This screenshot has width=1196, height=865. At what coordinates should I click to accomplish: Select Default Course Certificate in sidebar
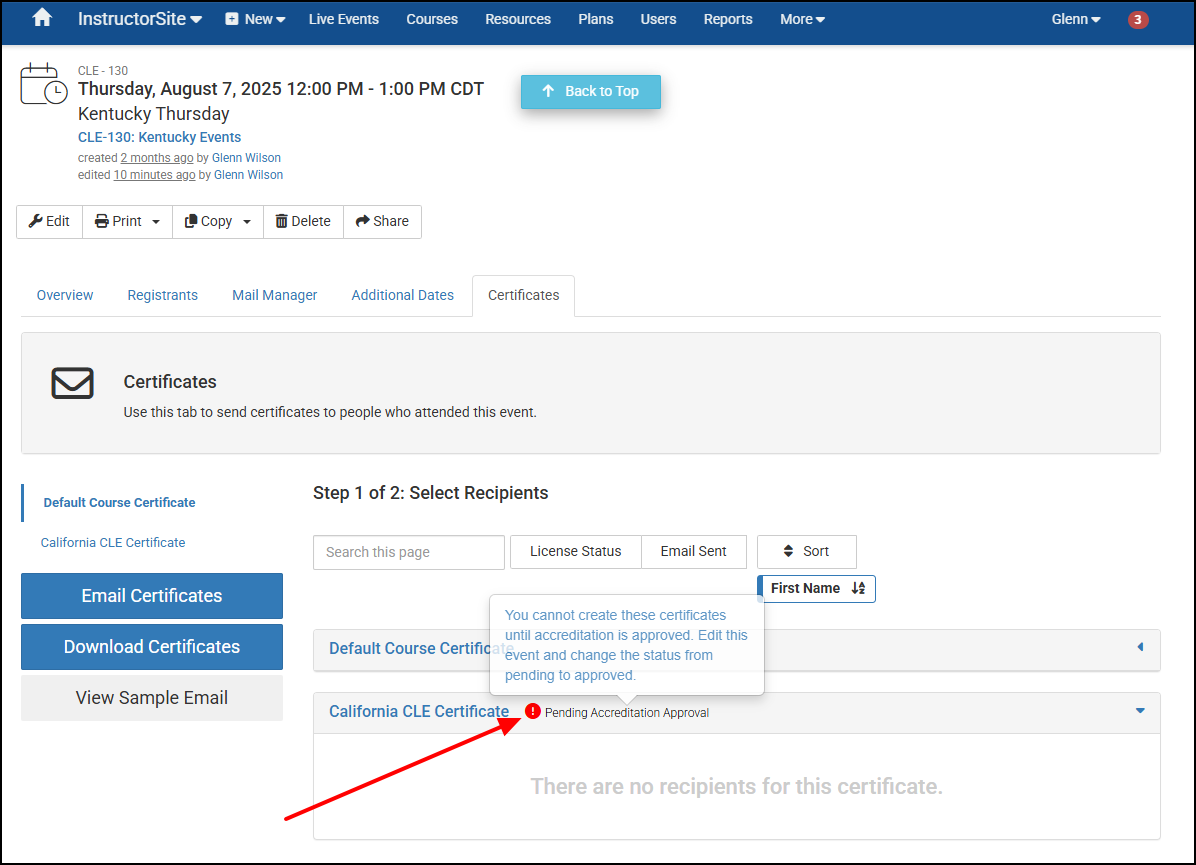pyautogui.click(x=120, y=503)
